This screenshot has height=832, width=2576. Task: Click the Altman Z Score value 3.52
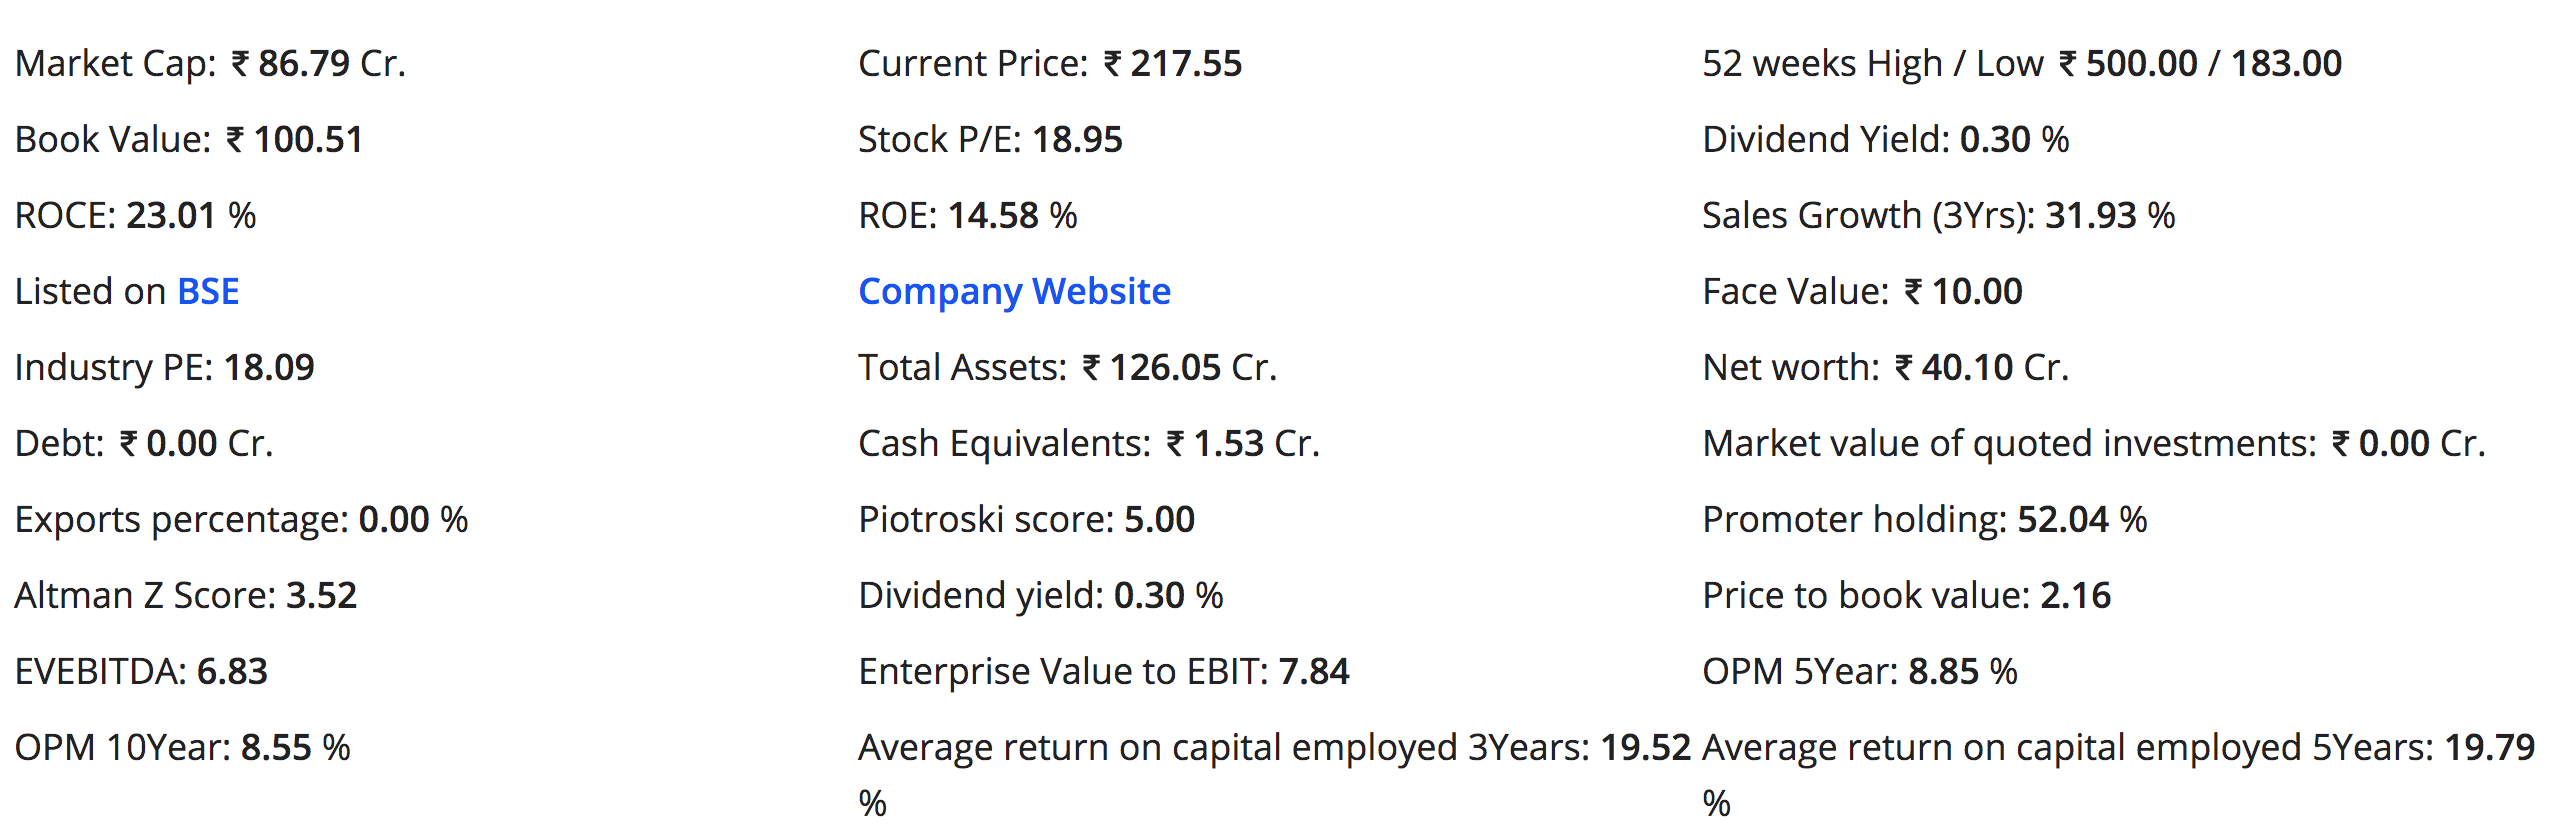[x=321, y=595]
